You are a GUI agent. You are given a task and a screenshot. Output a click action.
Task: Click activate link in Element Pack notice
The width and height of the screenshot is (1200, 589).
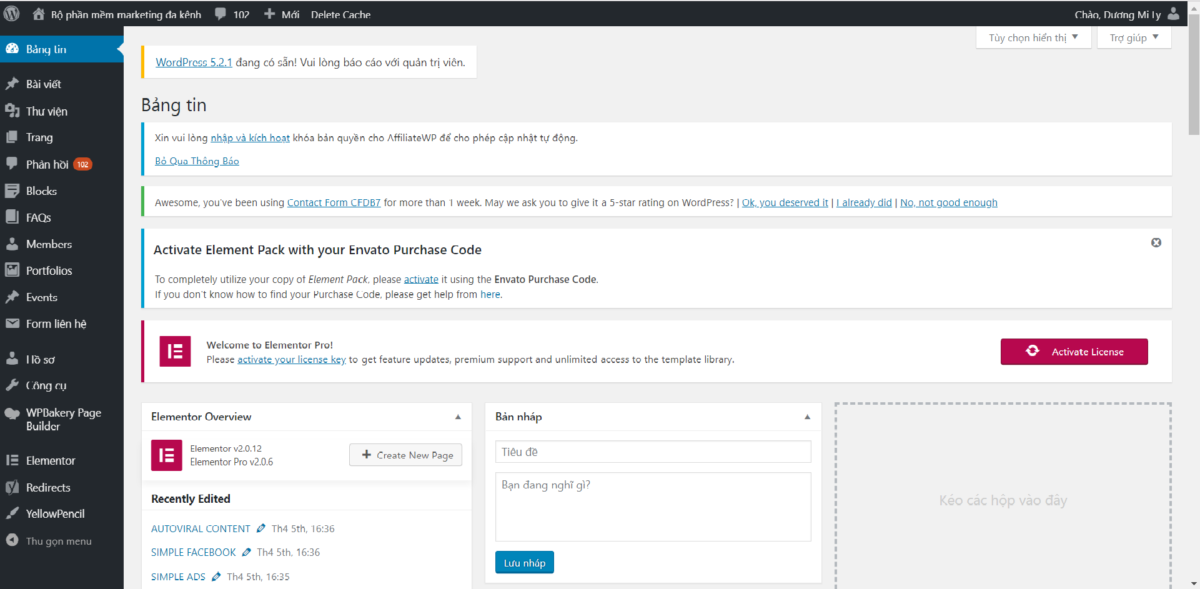(x=420, y=279)
